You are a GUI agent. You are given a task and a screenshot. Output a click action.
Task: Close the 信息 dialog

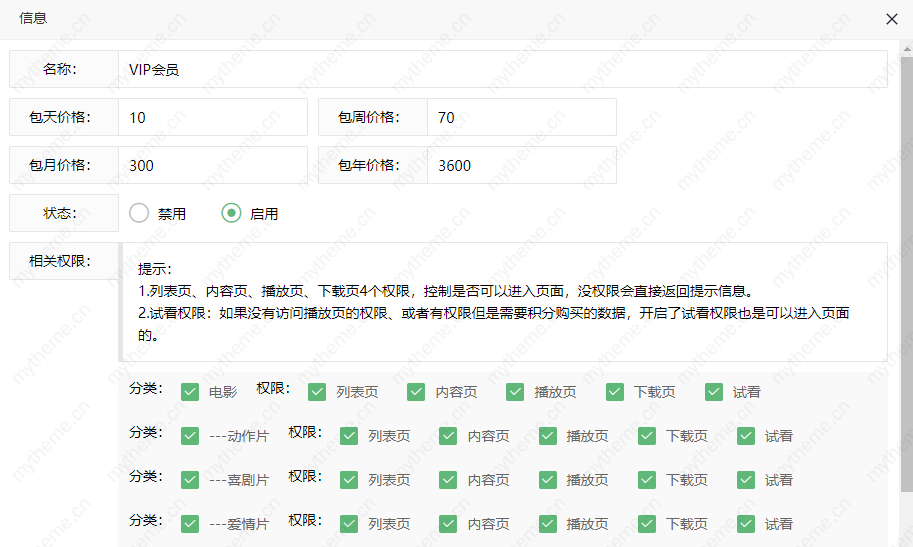tap(891, 19)
